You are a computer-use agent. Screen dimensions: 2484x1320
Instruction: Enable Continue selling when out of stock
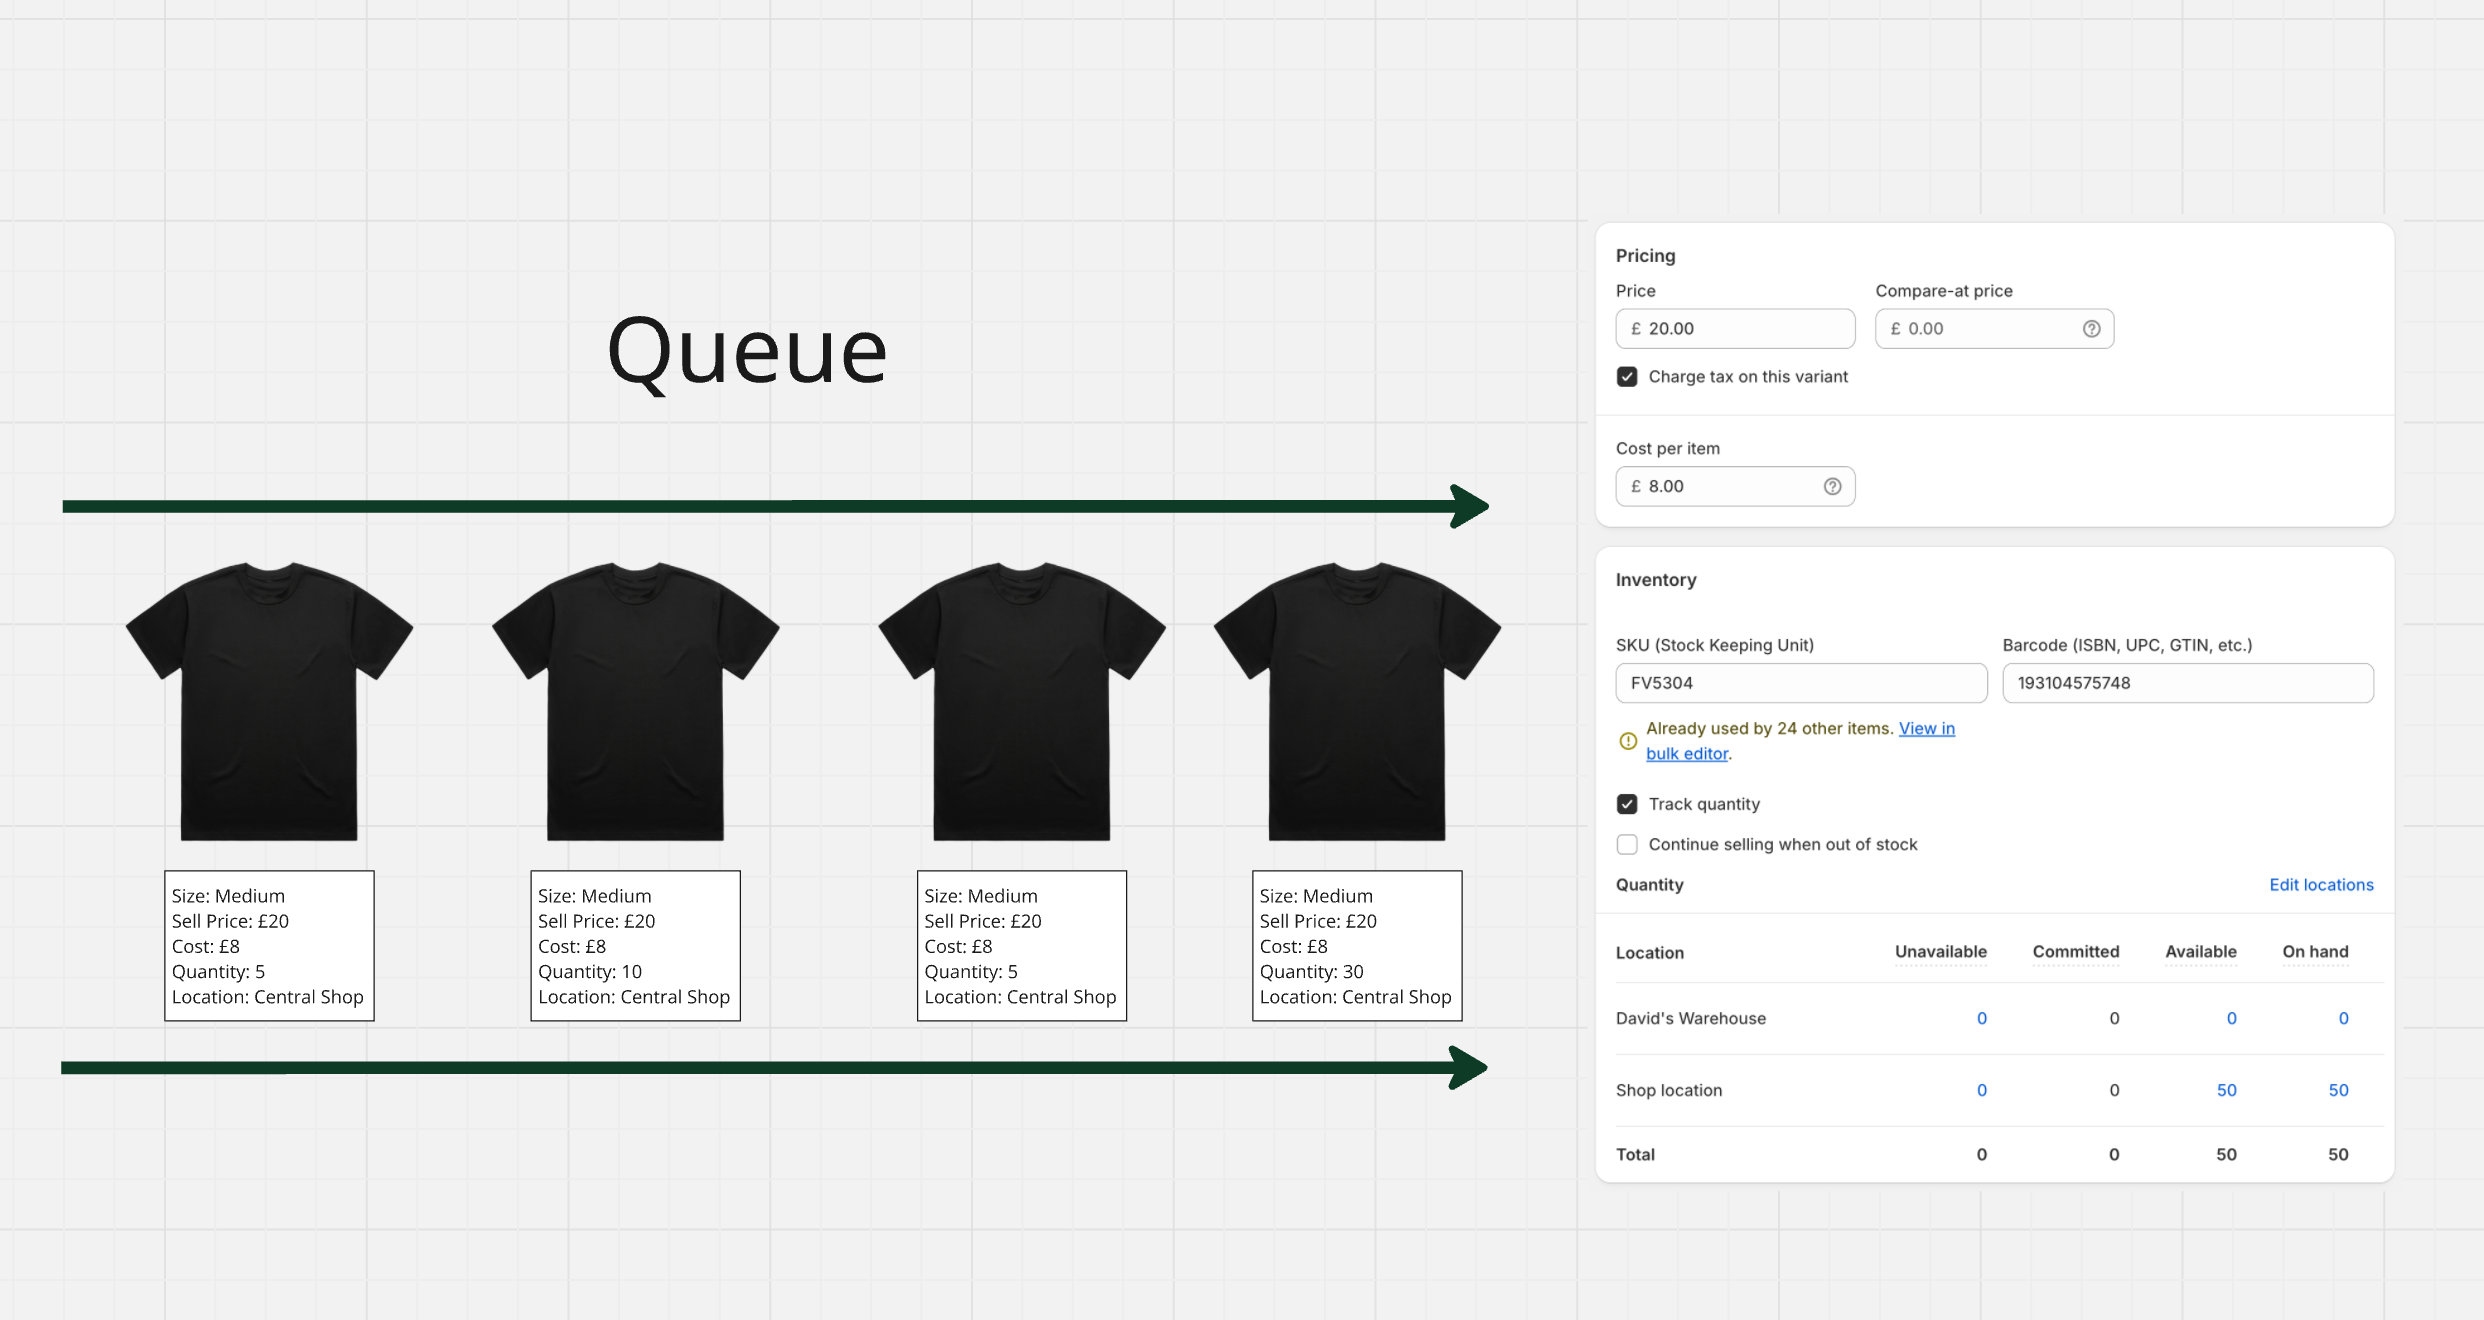coord(1627,844)
